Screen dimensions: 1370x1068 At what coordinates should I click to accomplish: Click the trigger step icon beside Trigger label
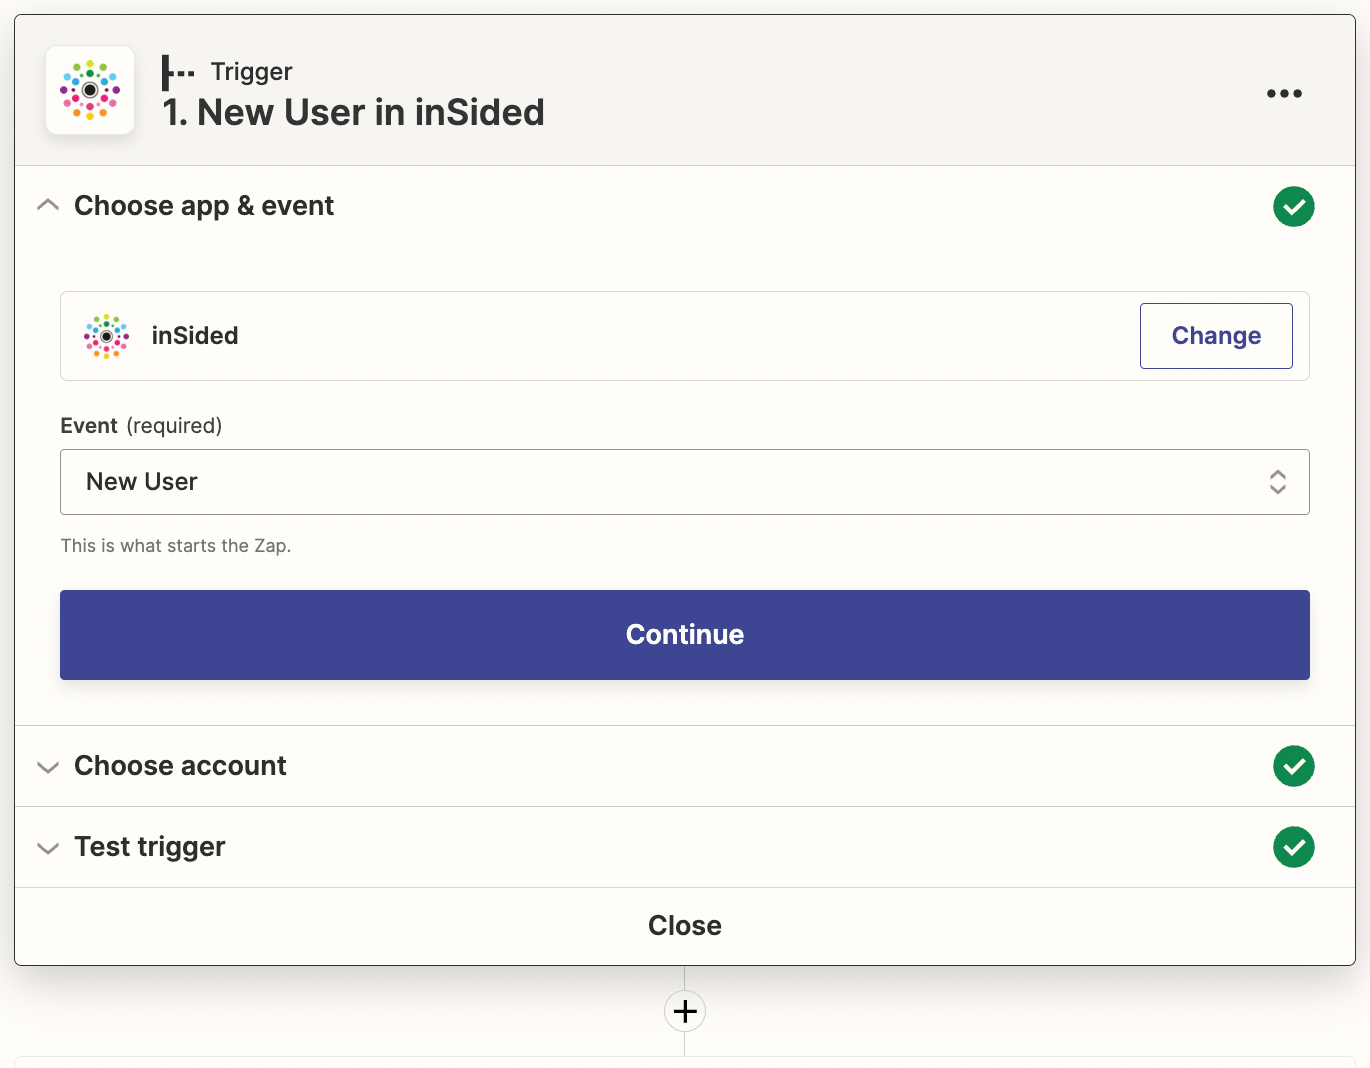point(178,72)
